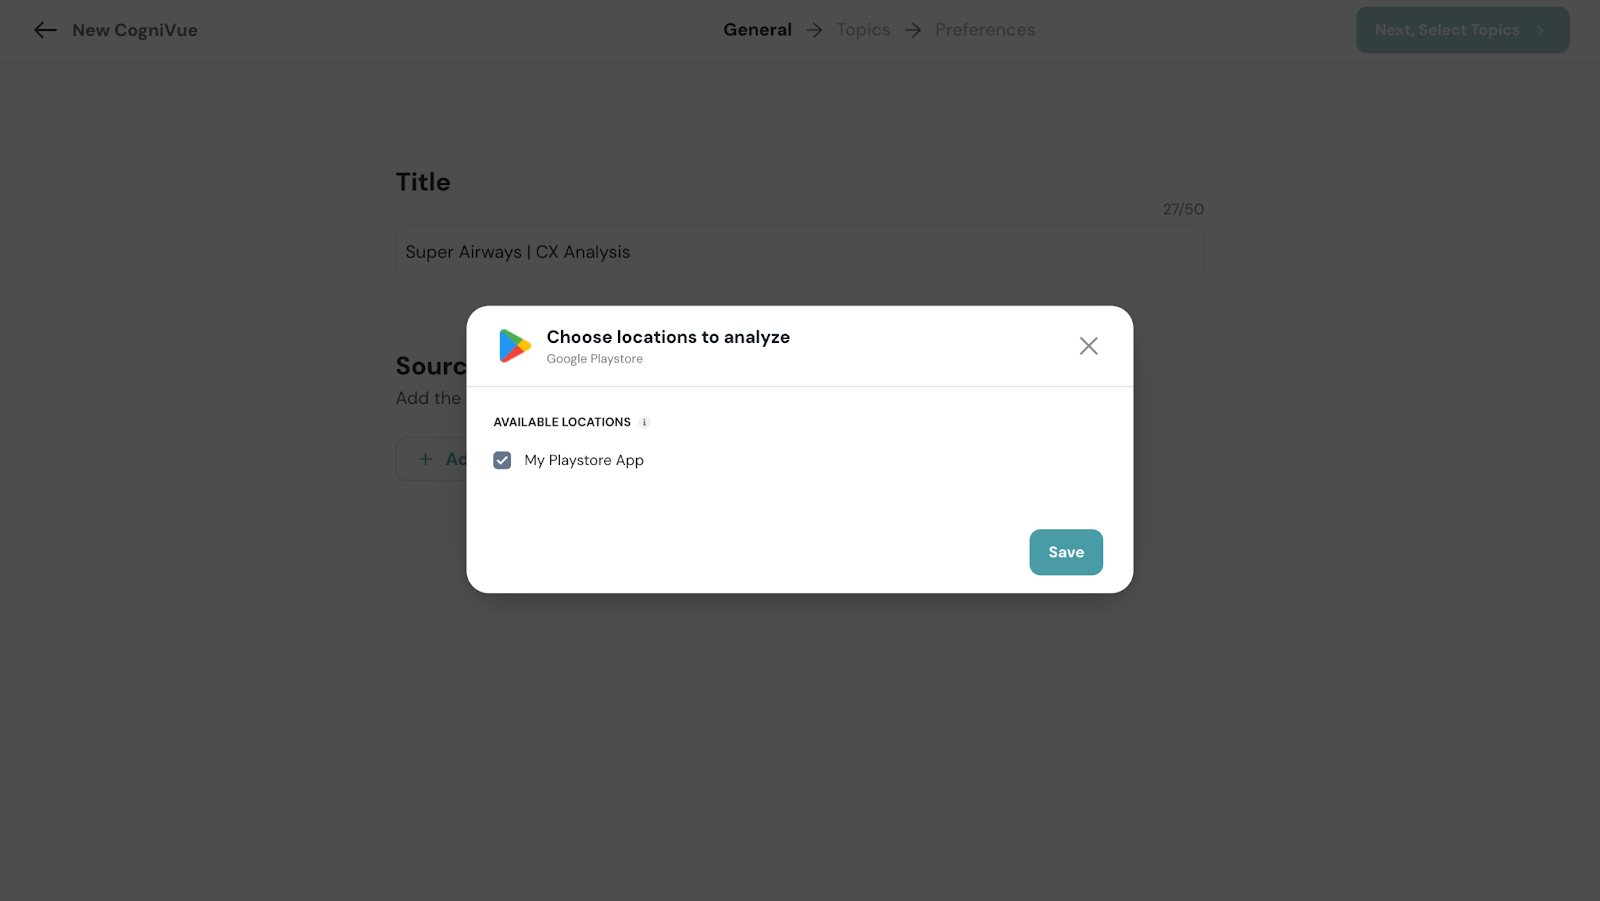Click the 27/50 character counter
The image size is (1600, 901).
point(1183,209)
